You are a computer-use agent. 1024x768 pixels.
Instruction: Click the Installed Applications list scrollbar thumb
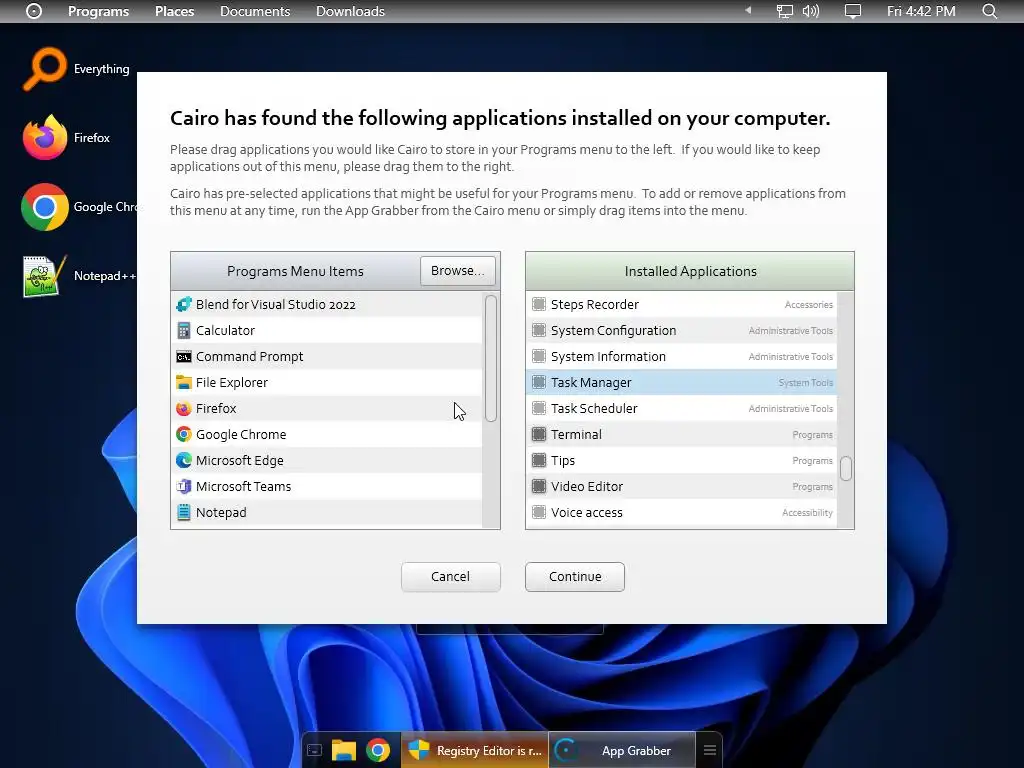pyautogui.click(x=846, y=468)
